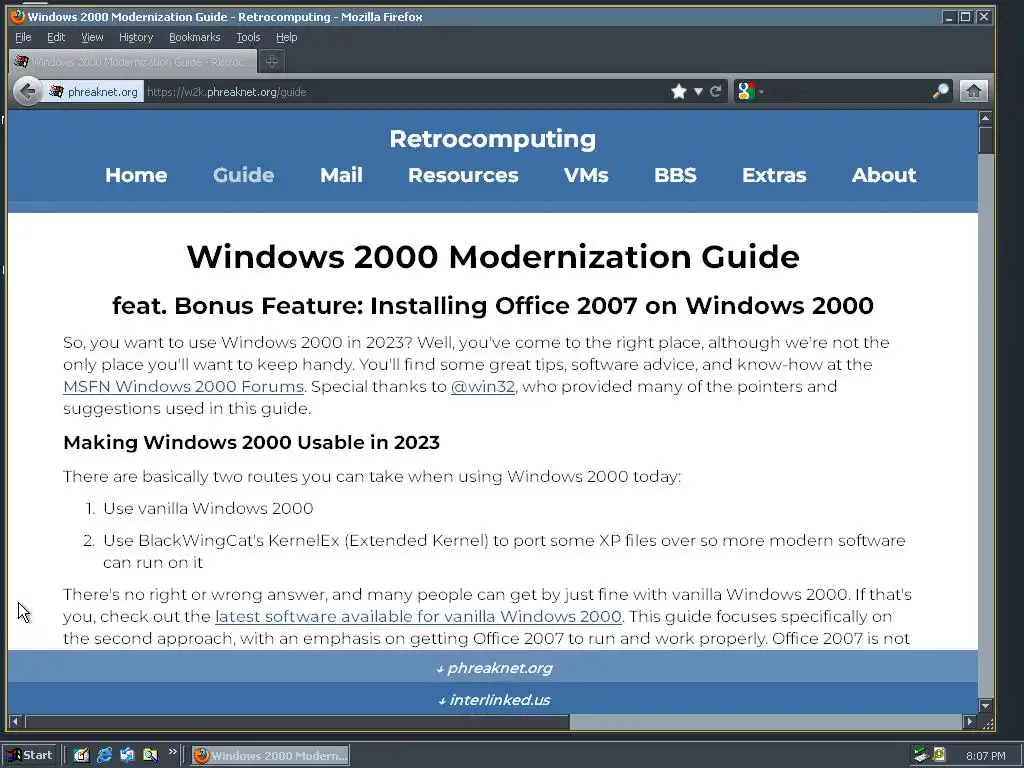The height and width of the screenshot is (768, 1024).
Task: Click the magnifying glass search icon
Action: tap(940, 91)
